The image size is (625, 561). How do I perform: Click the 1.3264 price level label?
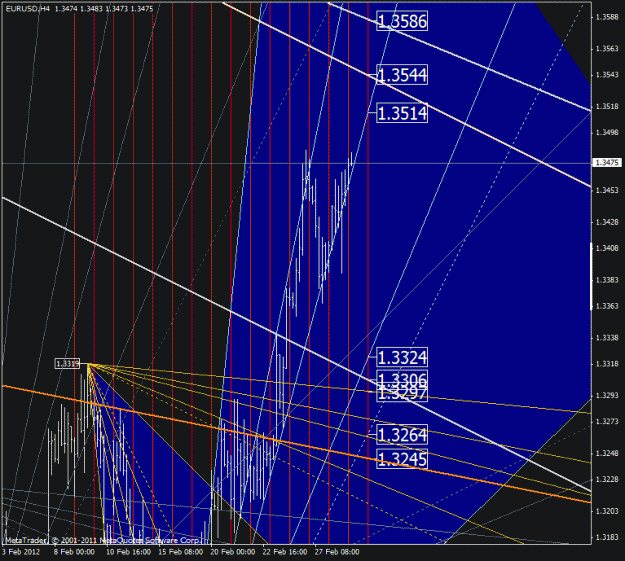402,435
